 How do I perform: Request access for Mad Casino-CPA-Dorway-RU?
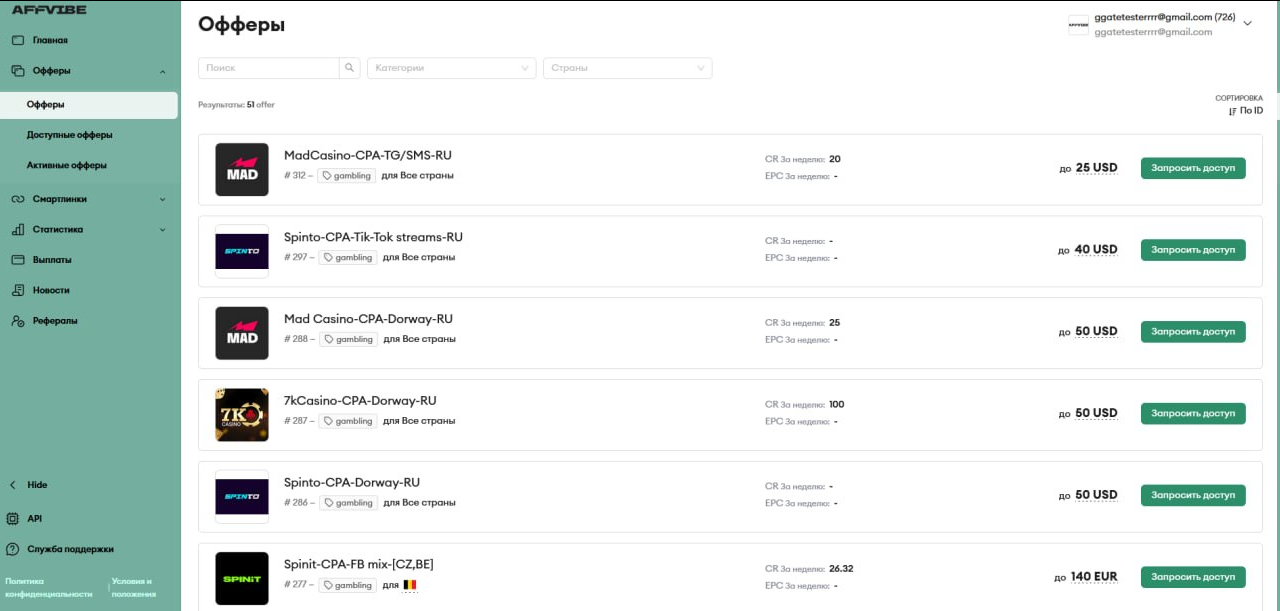(x=1193, y=332)
